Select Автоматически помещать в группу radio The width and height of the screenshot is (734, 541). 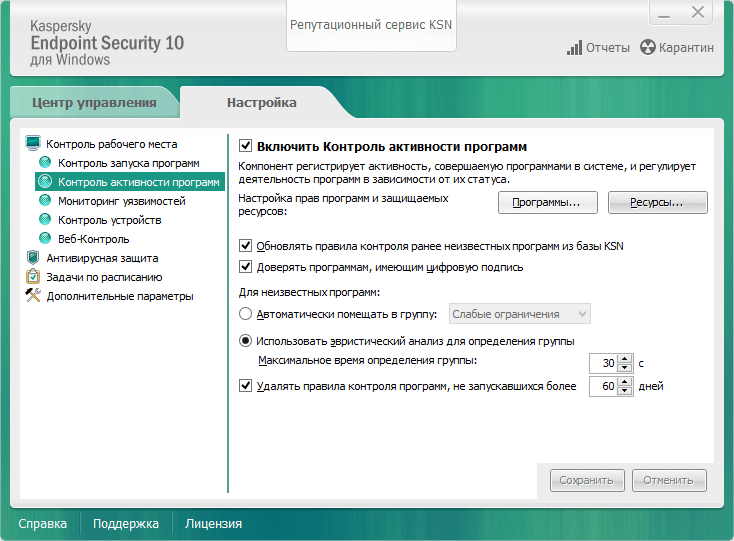[245, 314]
